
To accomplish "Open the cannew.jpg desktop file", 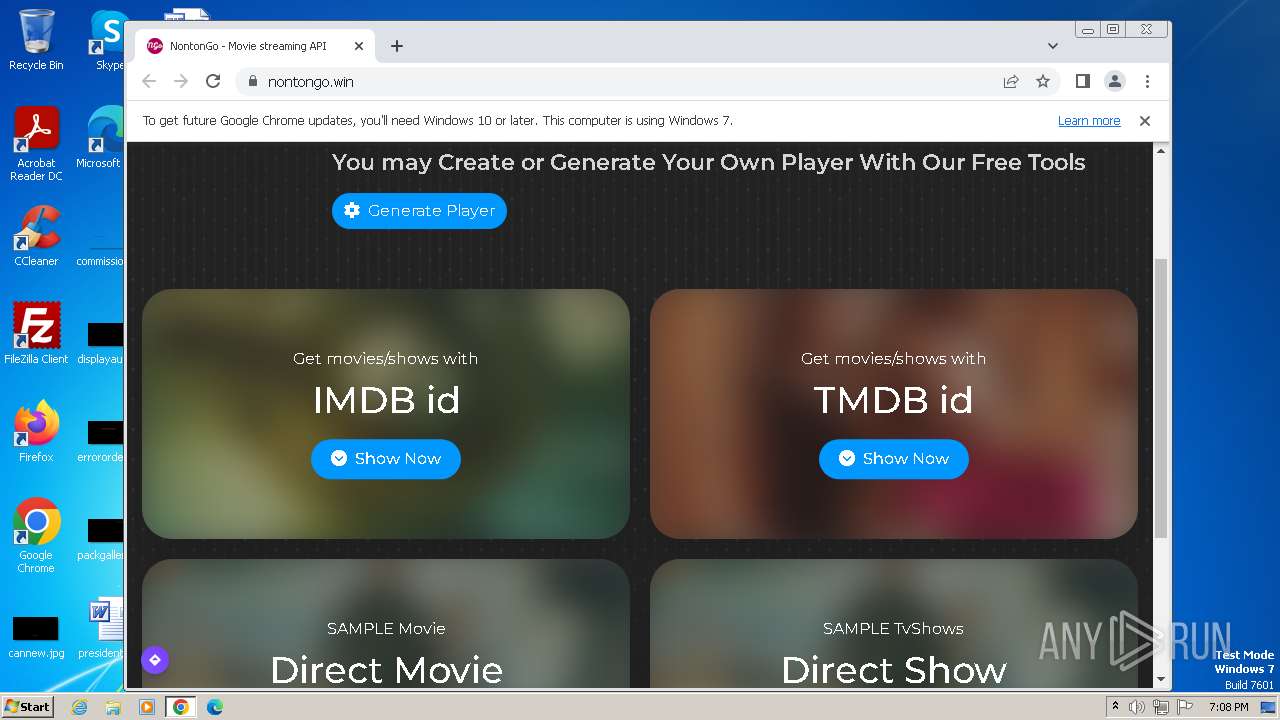I will (x=36, y=636).
